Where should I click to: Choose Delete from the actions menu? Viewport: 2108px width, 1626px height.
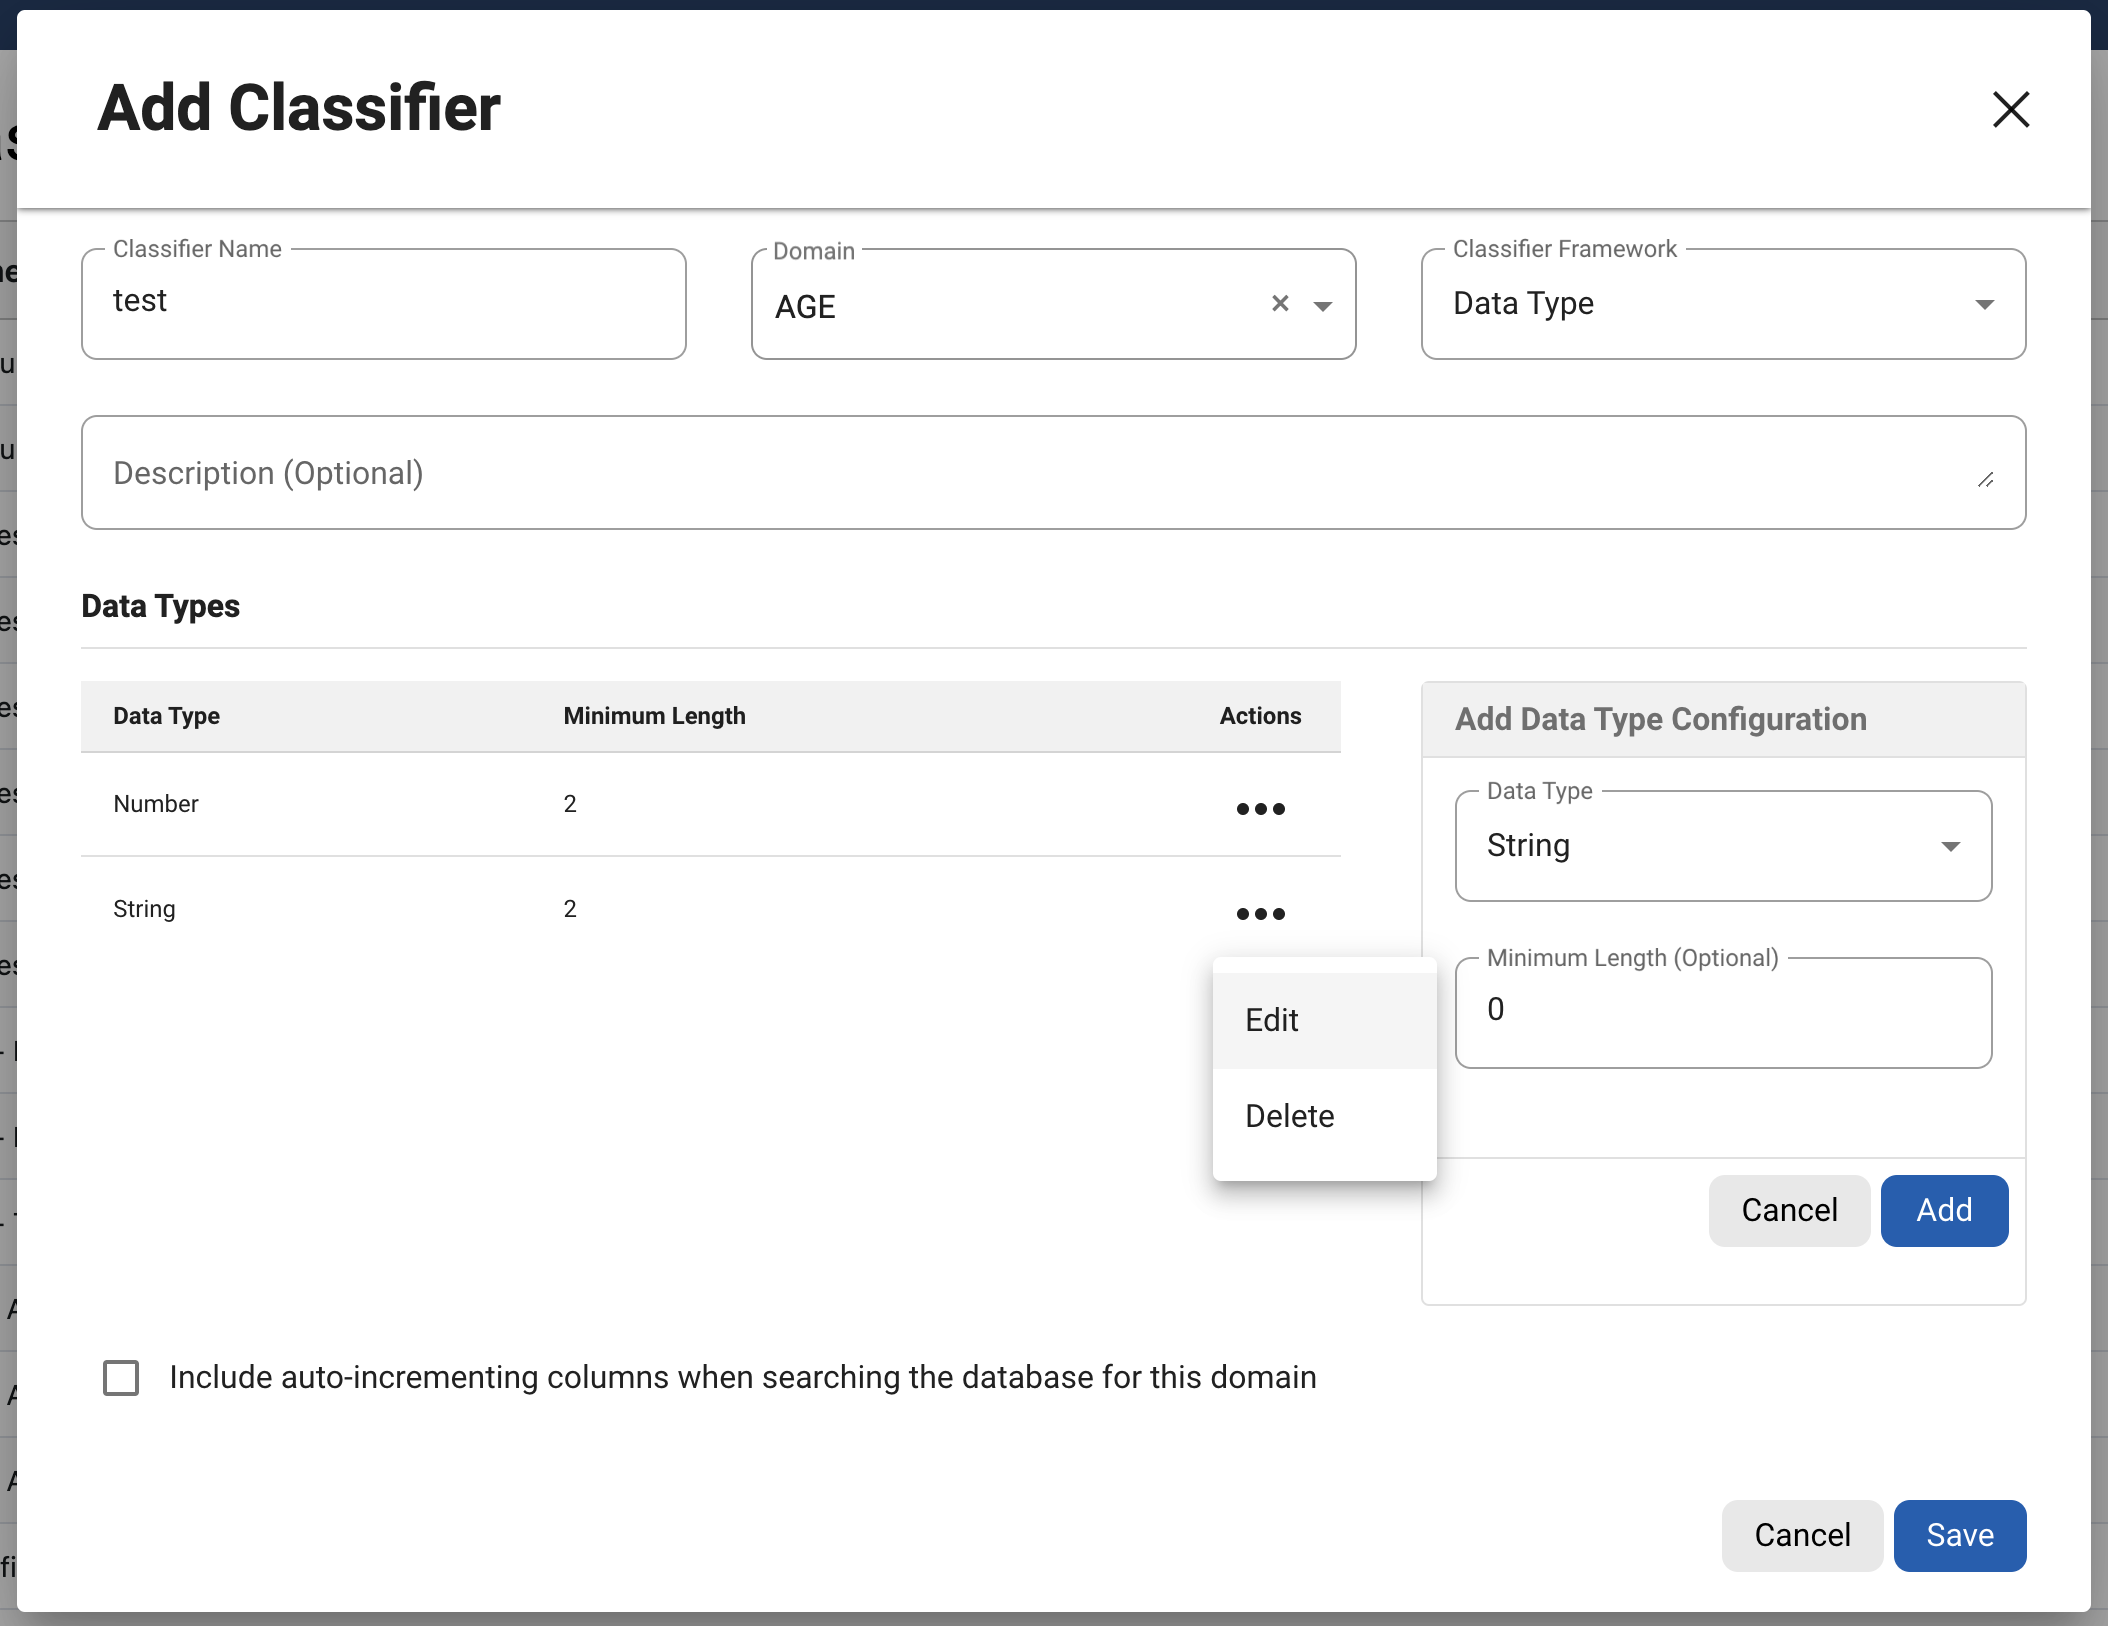(1289, 1115)
